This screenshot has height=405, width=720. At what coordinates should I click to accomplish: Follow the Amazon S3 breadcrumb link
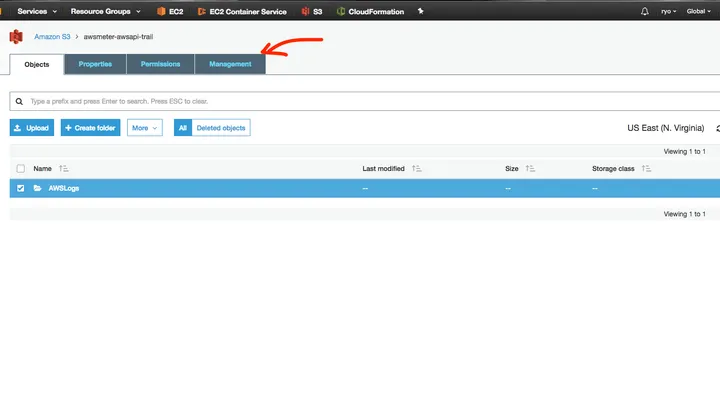tap(52, 37)
